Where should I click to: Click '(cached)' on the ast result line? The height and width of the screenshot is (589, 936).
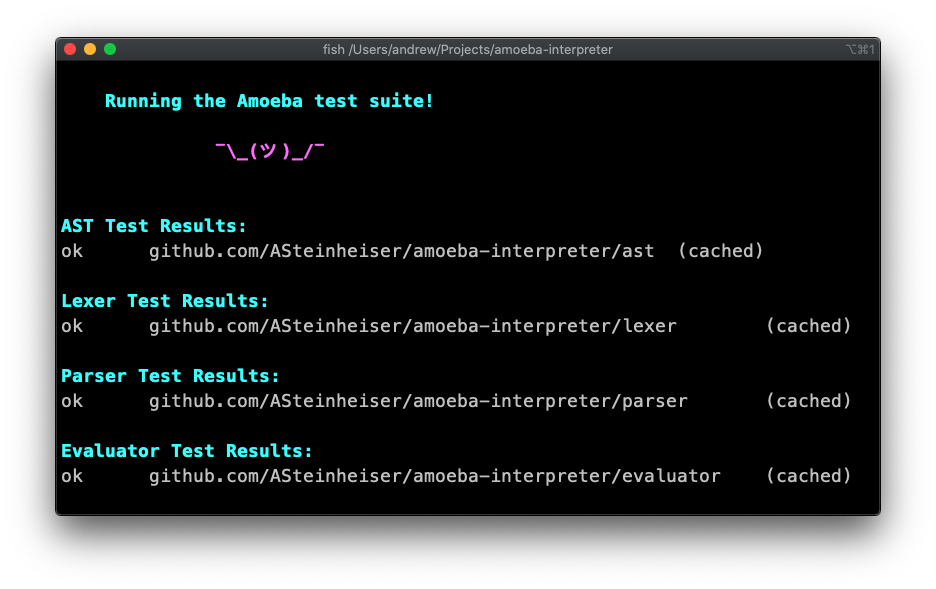721,251
